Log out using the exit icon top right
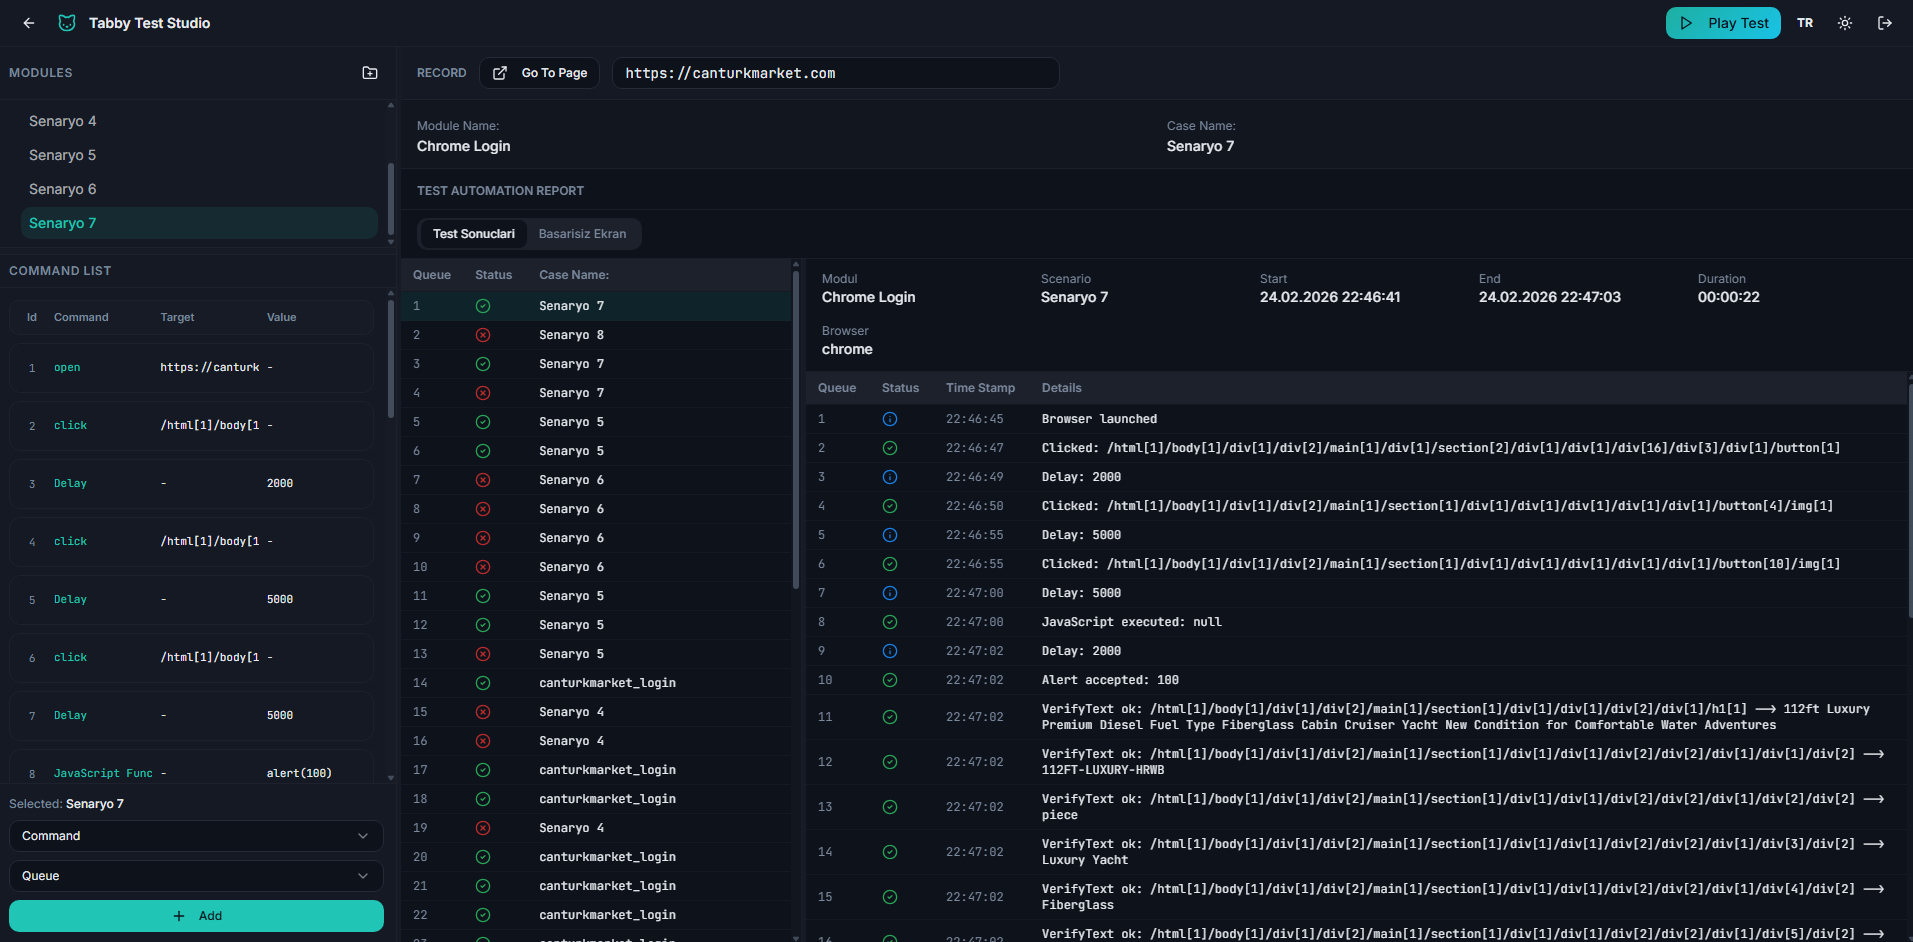This screenshot has height=942, width=1913. (1886, 22)
